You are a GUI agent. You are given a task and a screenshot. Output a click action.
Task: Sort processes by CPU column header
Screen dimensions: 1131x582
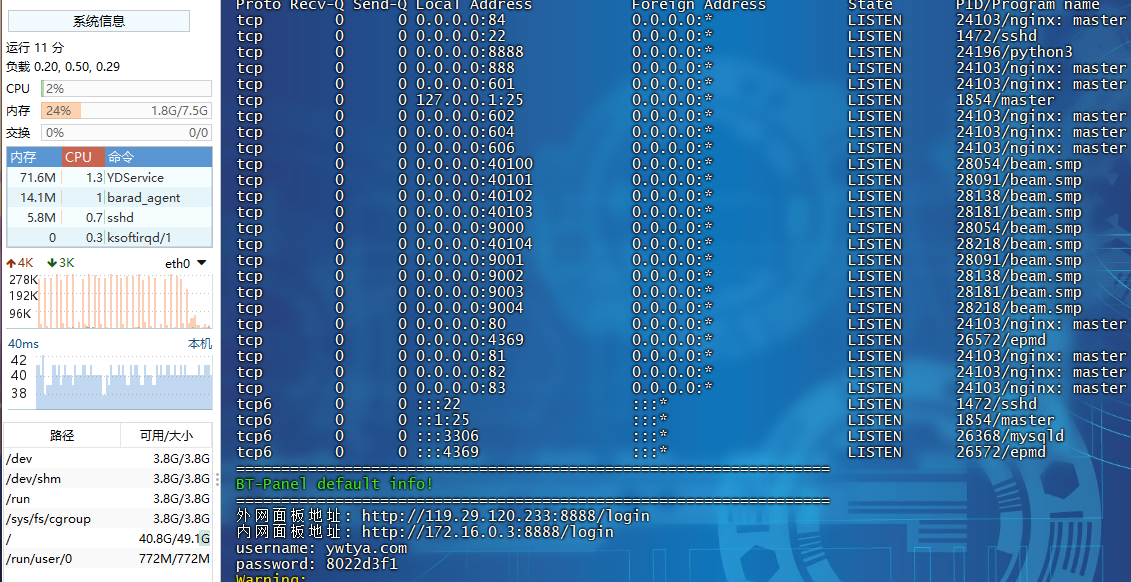pyautogui.click(x=83, y=157)
